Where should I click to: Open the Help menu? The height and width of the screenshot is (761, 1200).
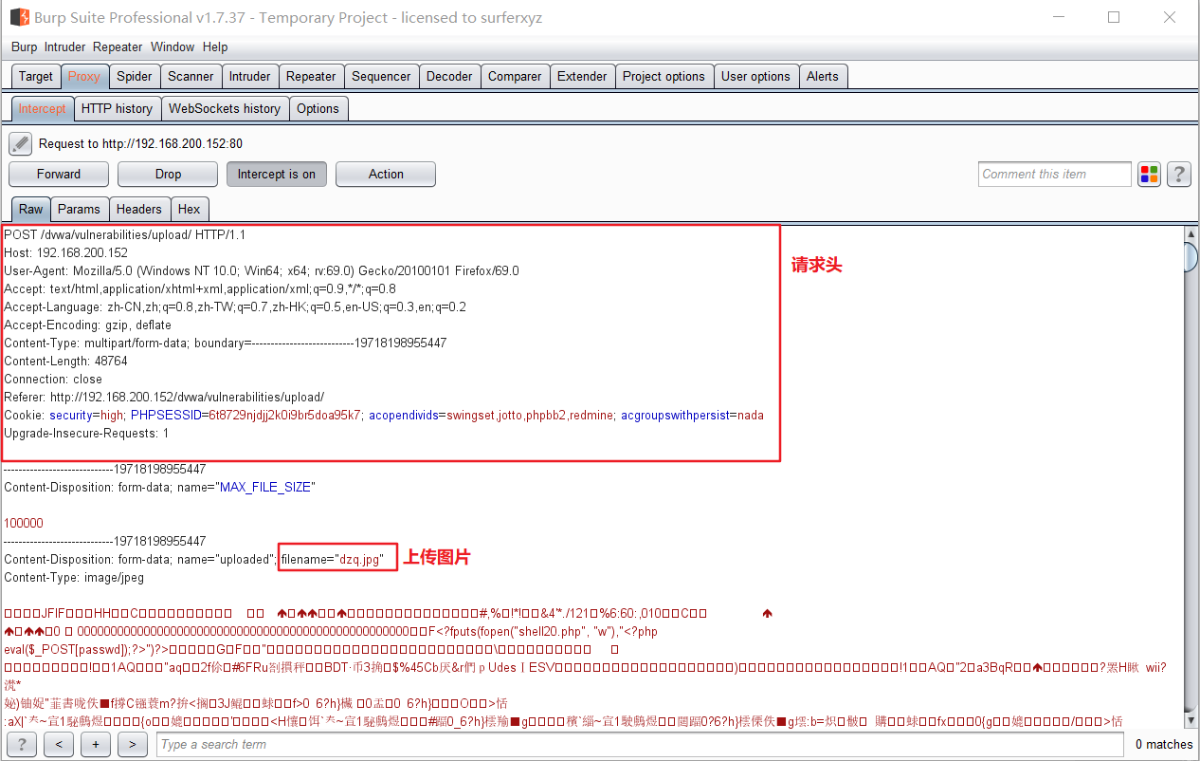[x=215, y=47]
